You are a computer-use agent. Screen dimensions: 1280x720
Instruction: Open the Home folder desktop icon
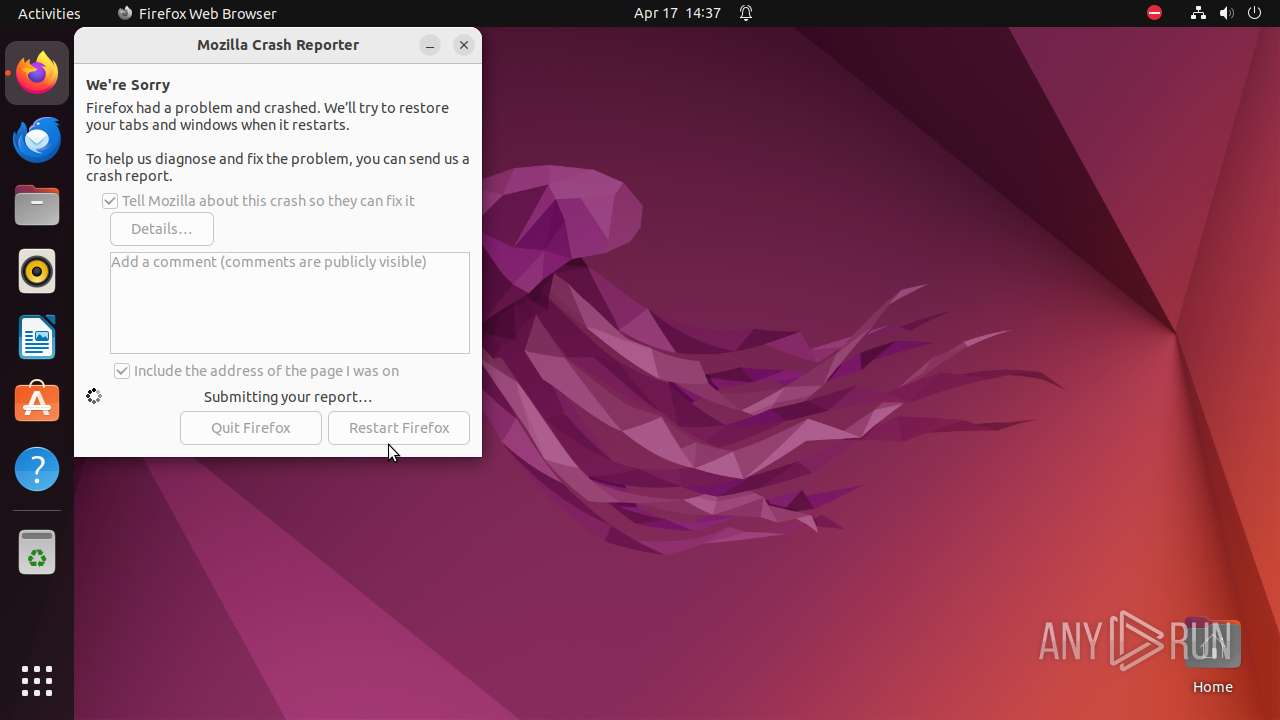(1212, 656)
